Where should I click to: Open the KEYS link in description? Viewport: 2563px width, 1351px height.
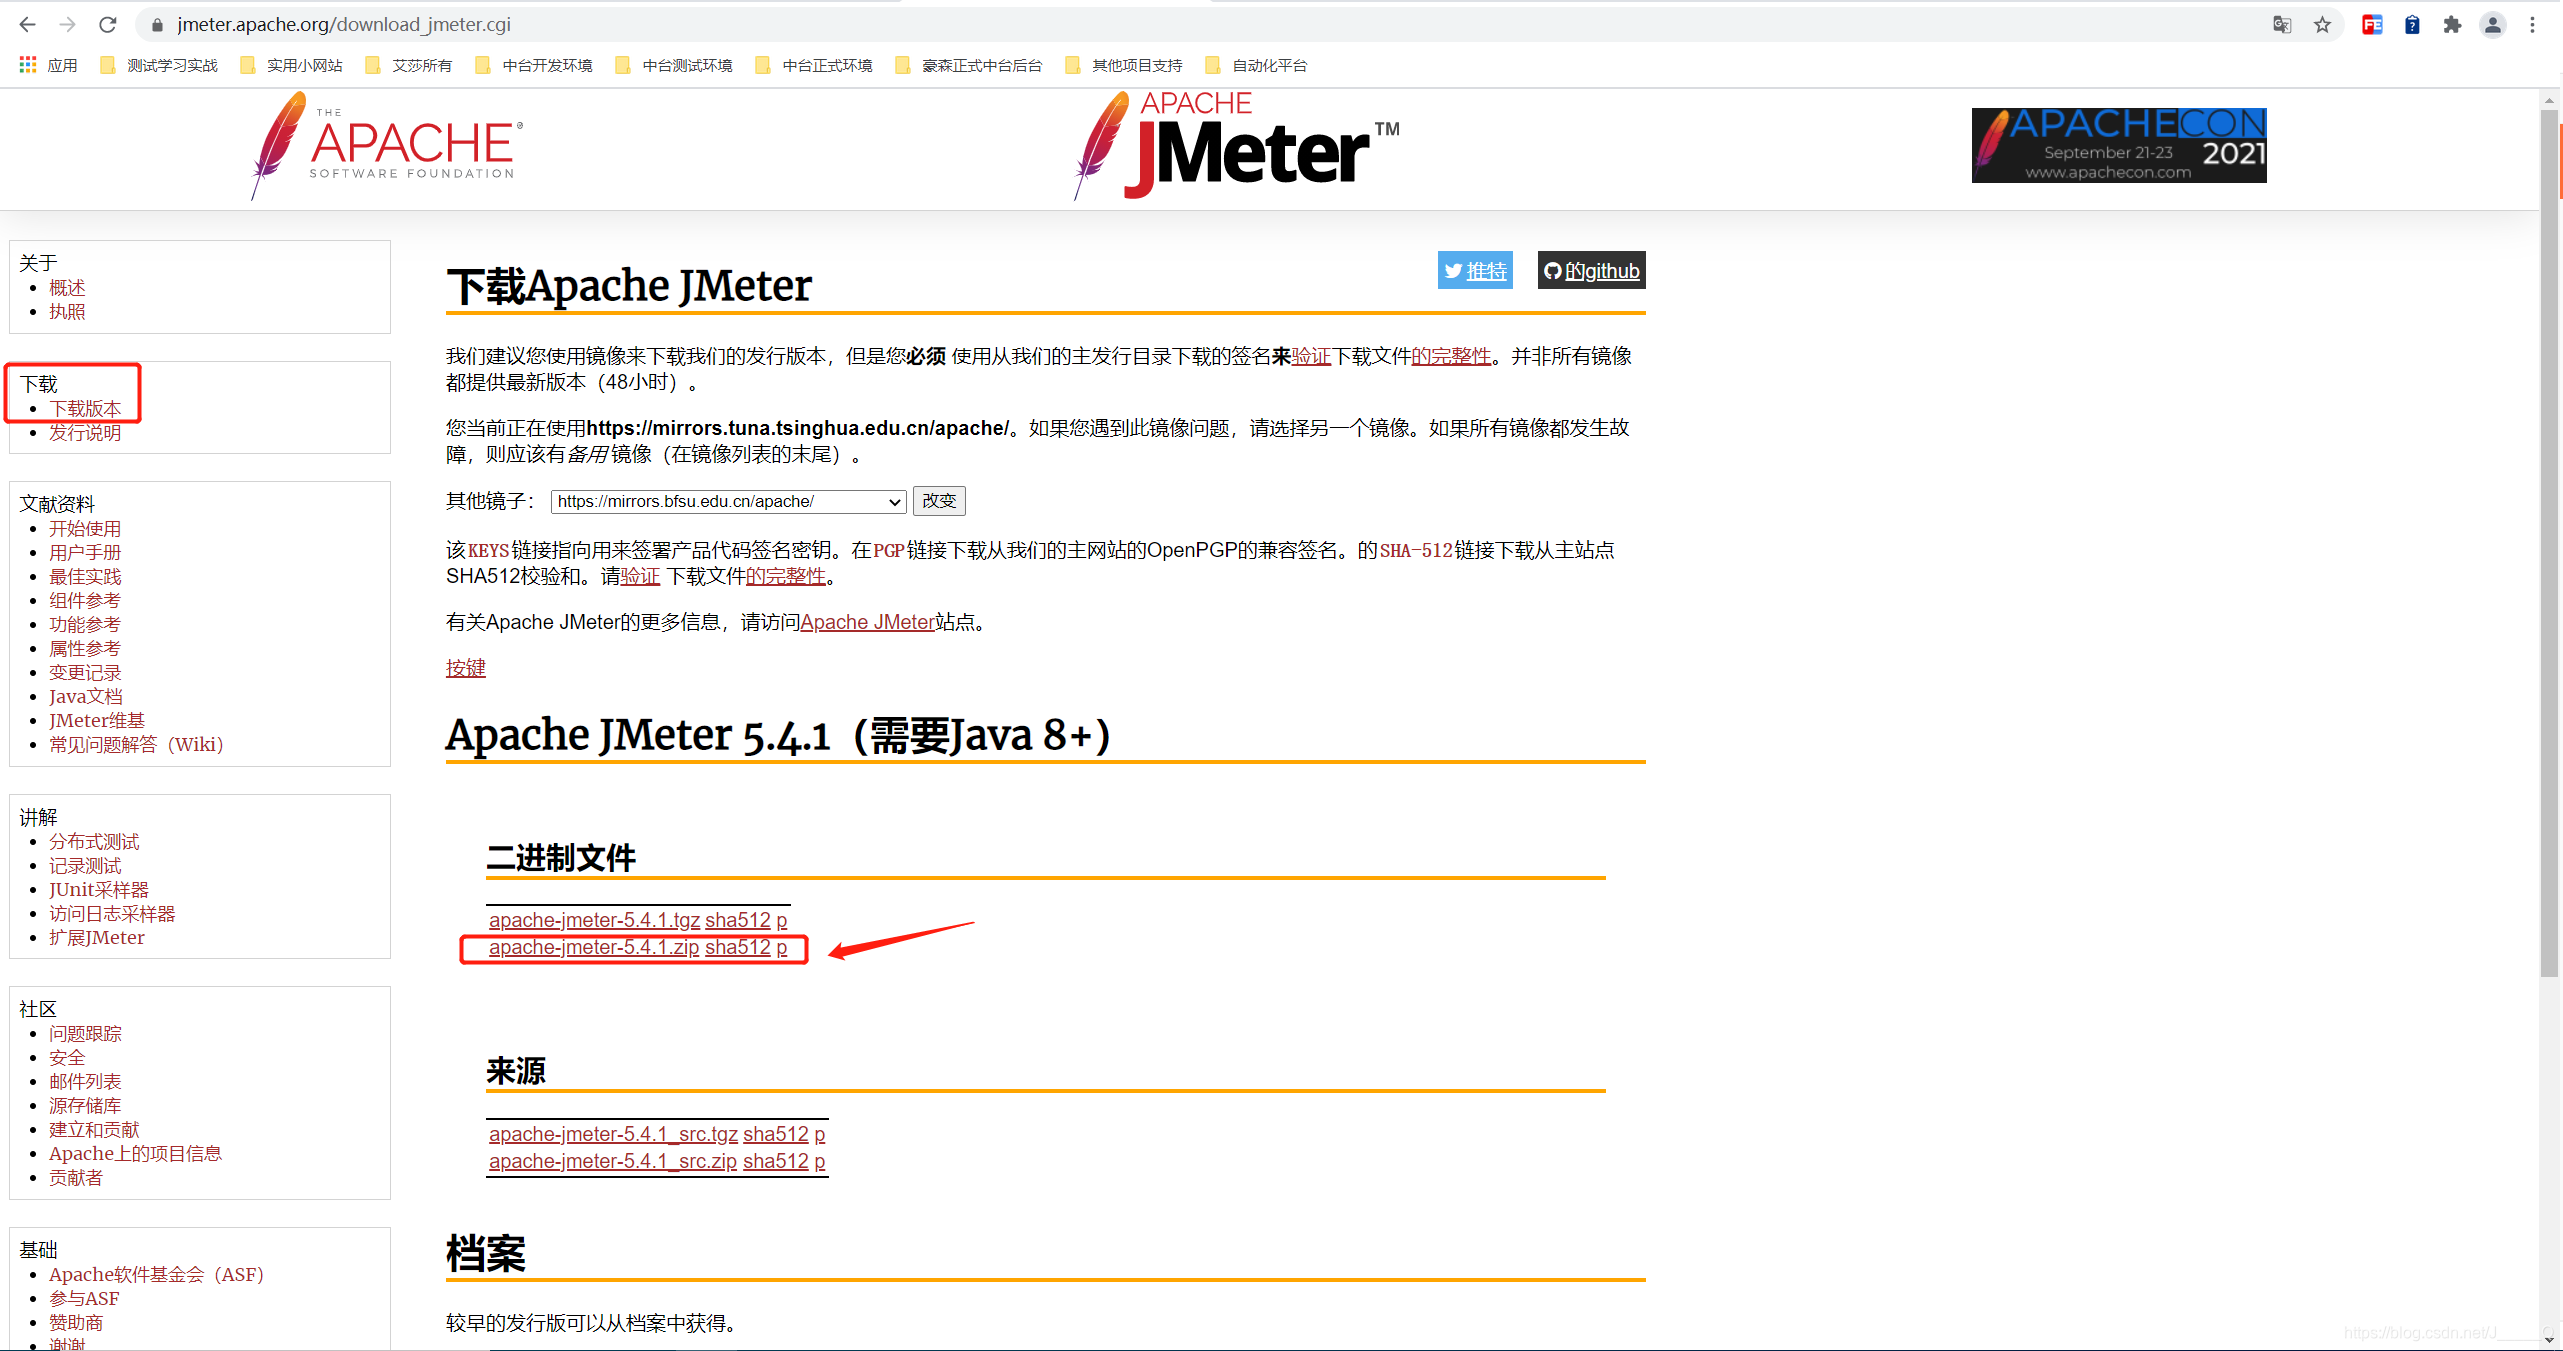(x=489, y=550)
